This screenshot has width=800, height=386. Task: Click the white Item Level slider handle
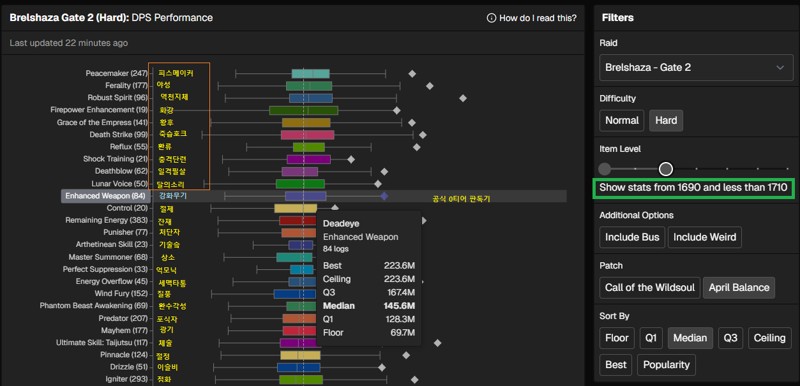[666, 168]
